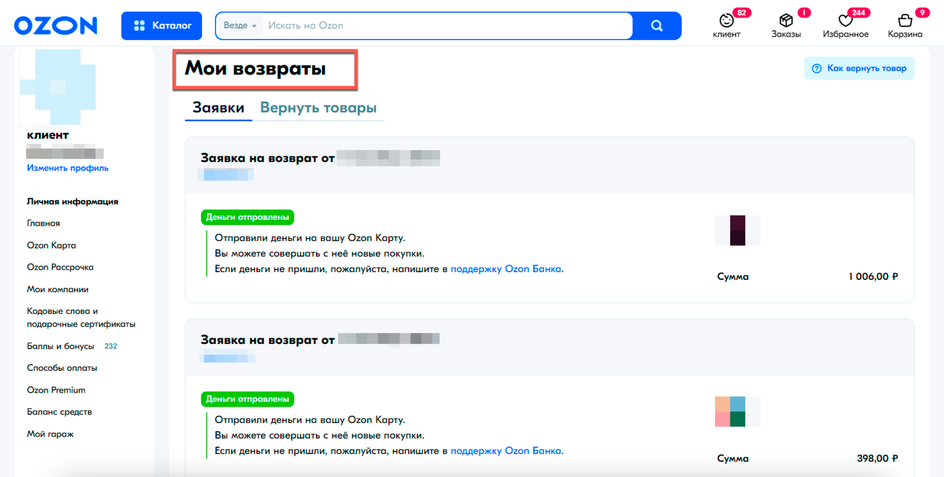Switch to the Вернуть товары tab
The height and width of the screenshot is (477, 944).
(318, 108)
